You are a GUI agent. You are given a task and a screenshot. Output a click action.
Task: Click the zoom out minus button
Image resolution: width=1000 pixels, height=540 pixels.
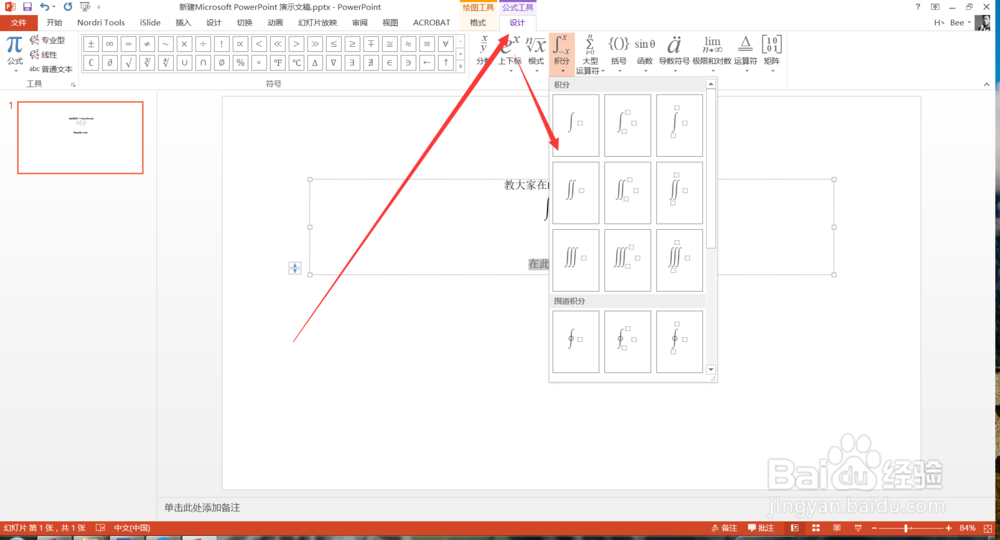874,528
